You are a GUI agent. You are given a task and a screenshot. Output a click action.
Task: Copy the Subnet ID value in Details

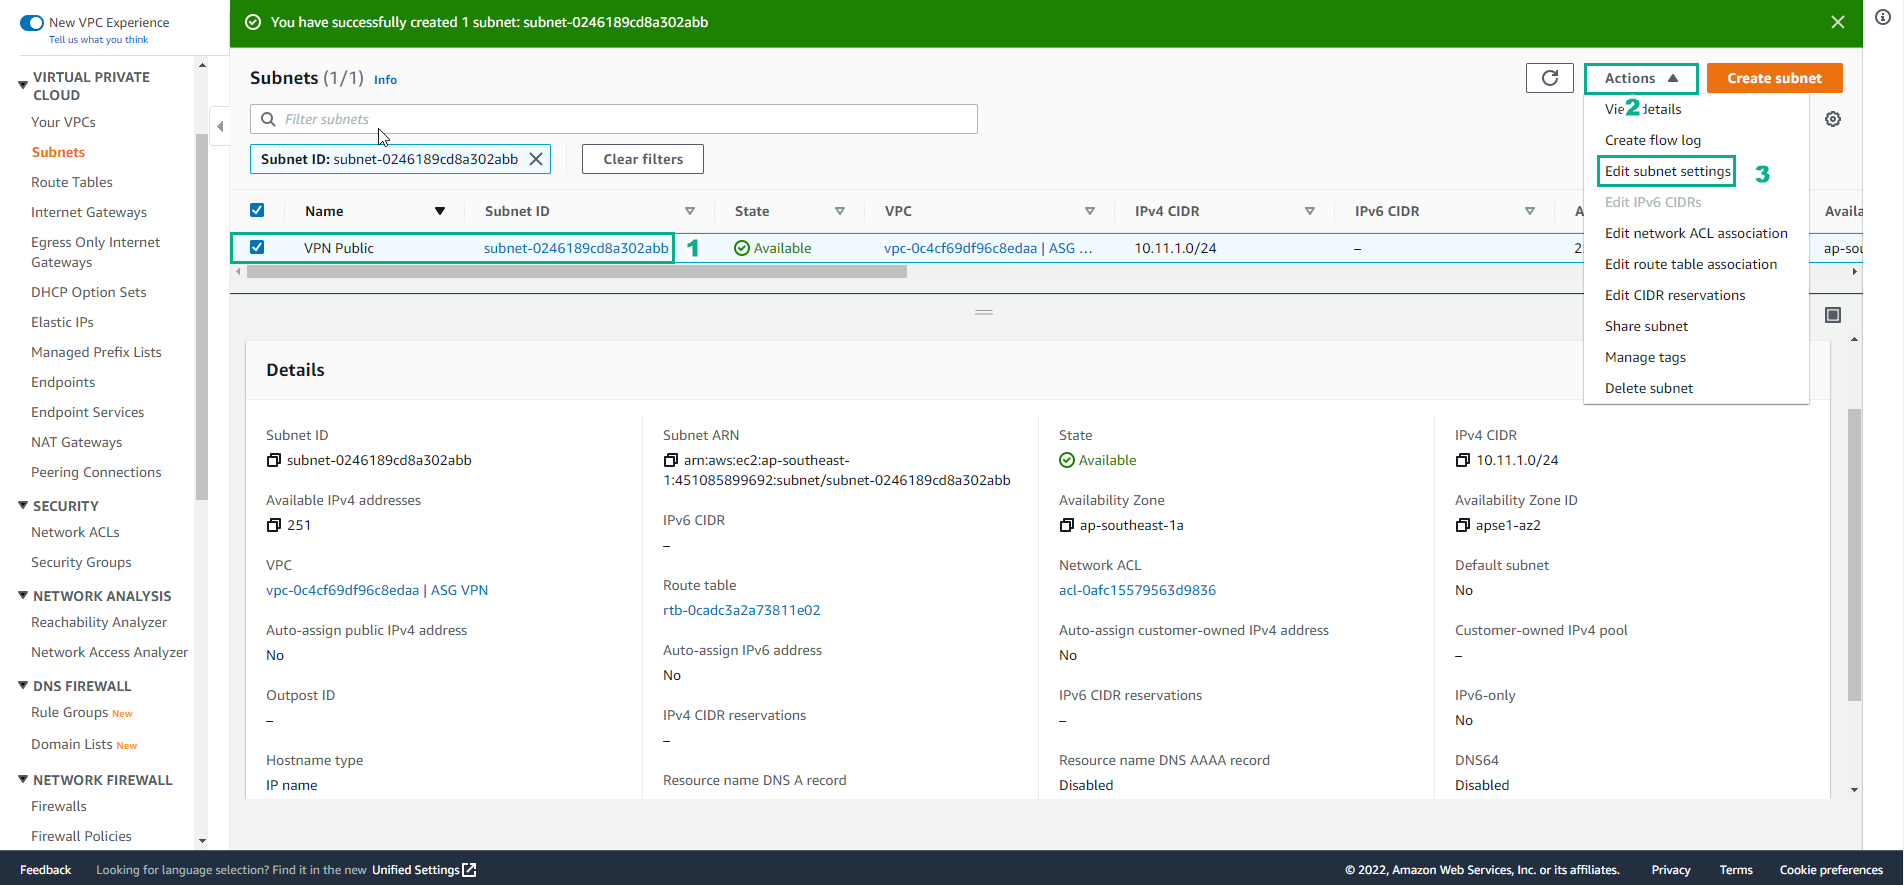(x=274, y=460)
